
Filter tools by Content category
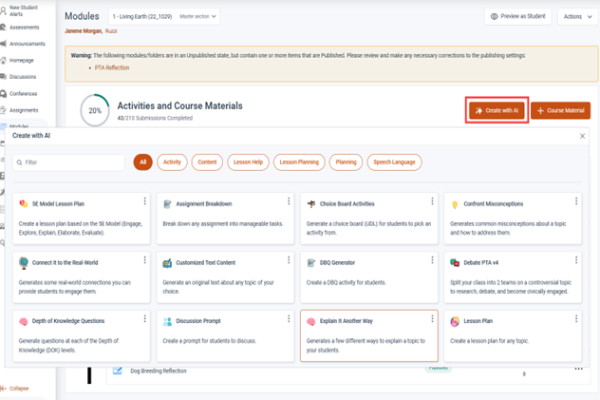pyautogui.click(x=207, y=162)
